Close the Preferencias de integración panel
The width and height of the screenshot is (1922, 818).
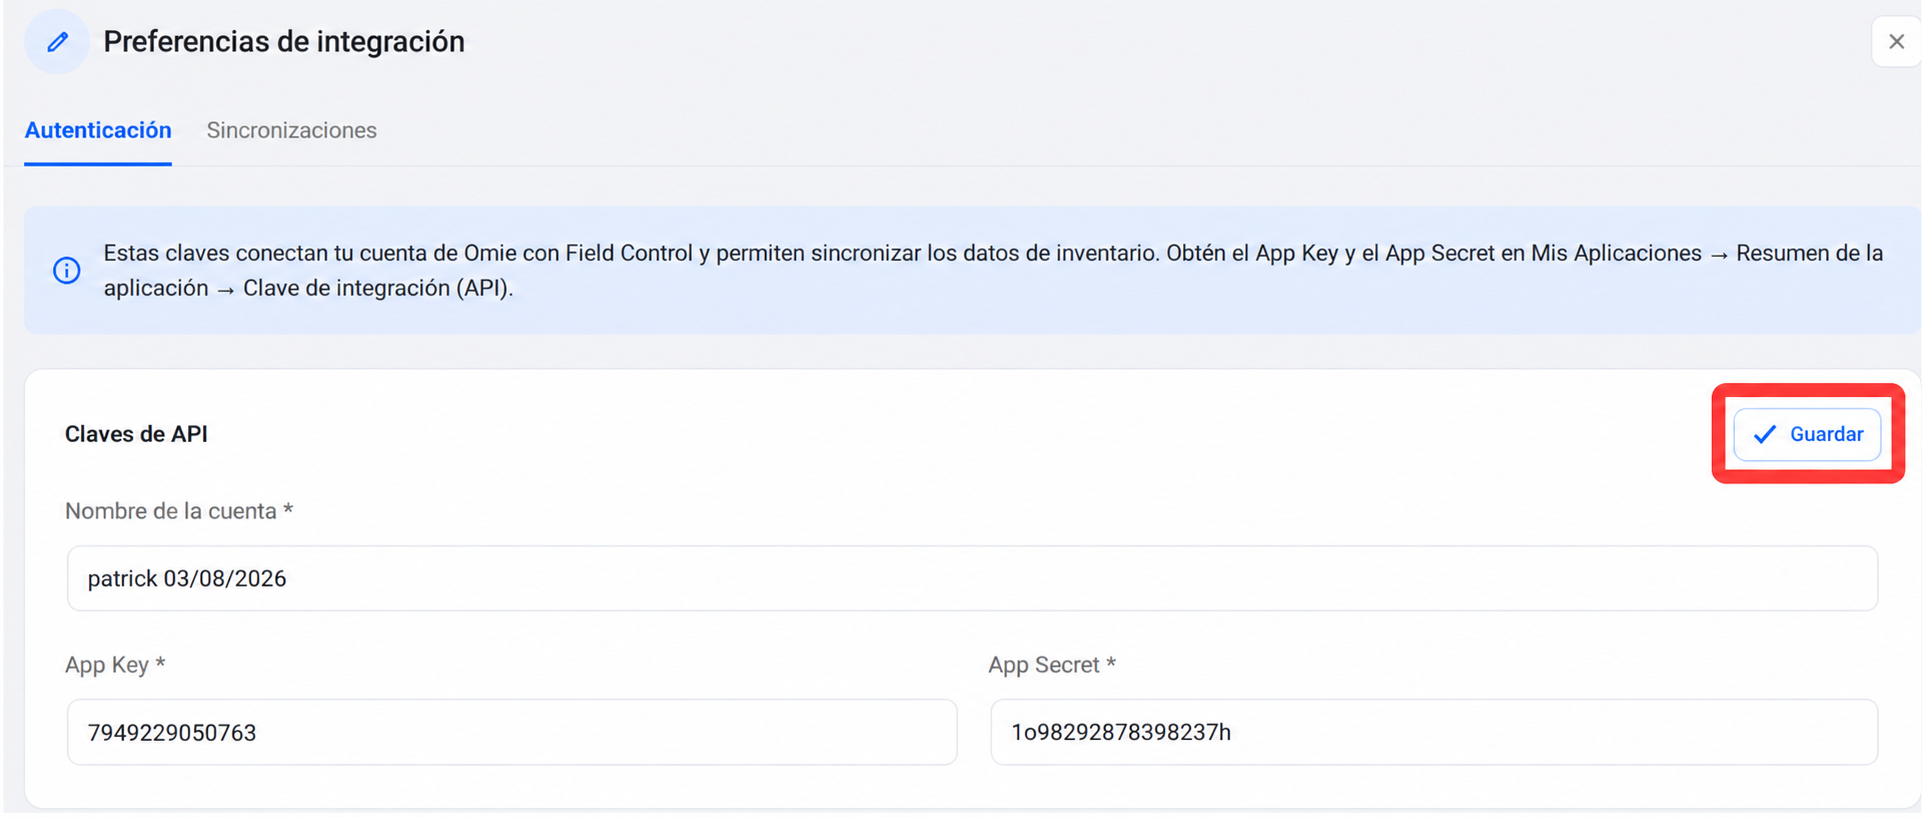pyautogui.click(x=1896, y=42)
